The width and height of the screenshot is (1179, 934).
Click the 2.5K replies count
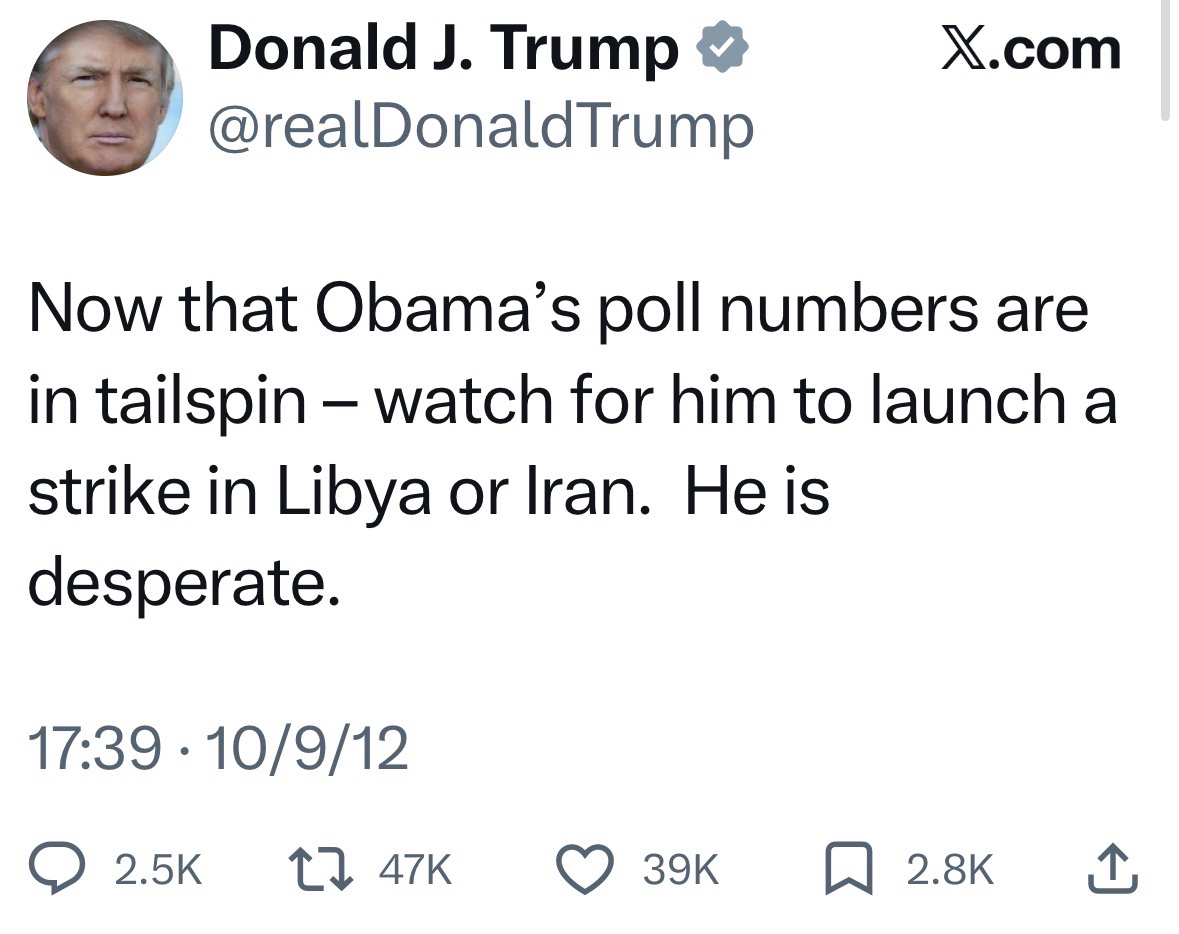[158, 871]
